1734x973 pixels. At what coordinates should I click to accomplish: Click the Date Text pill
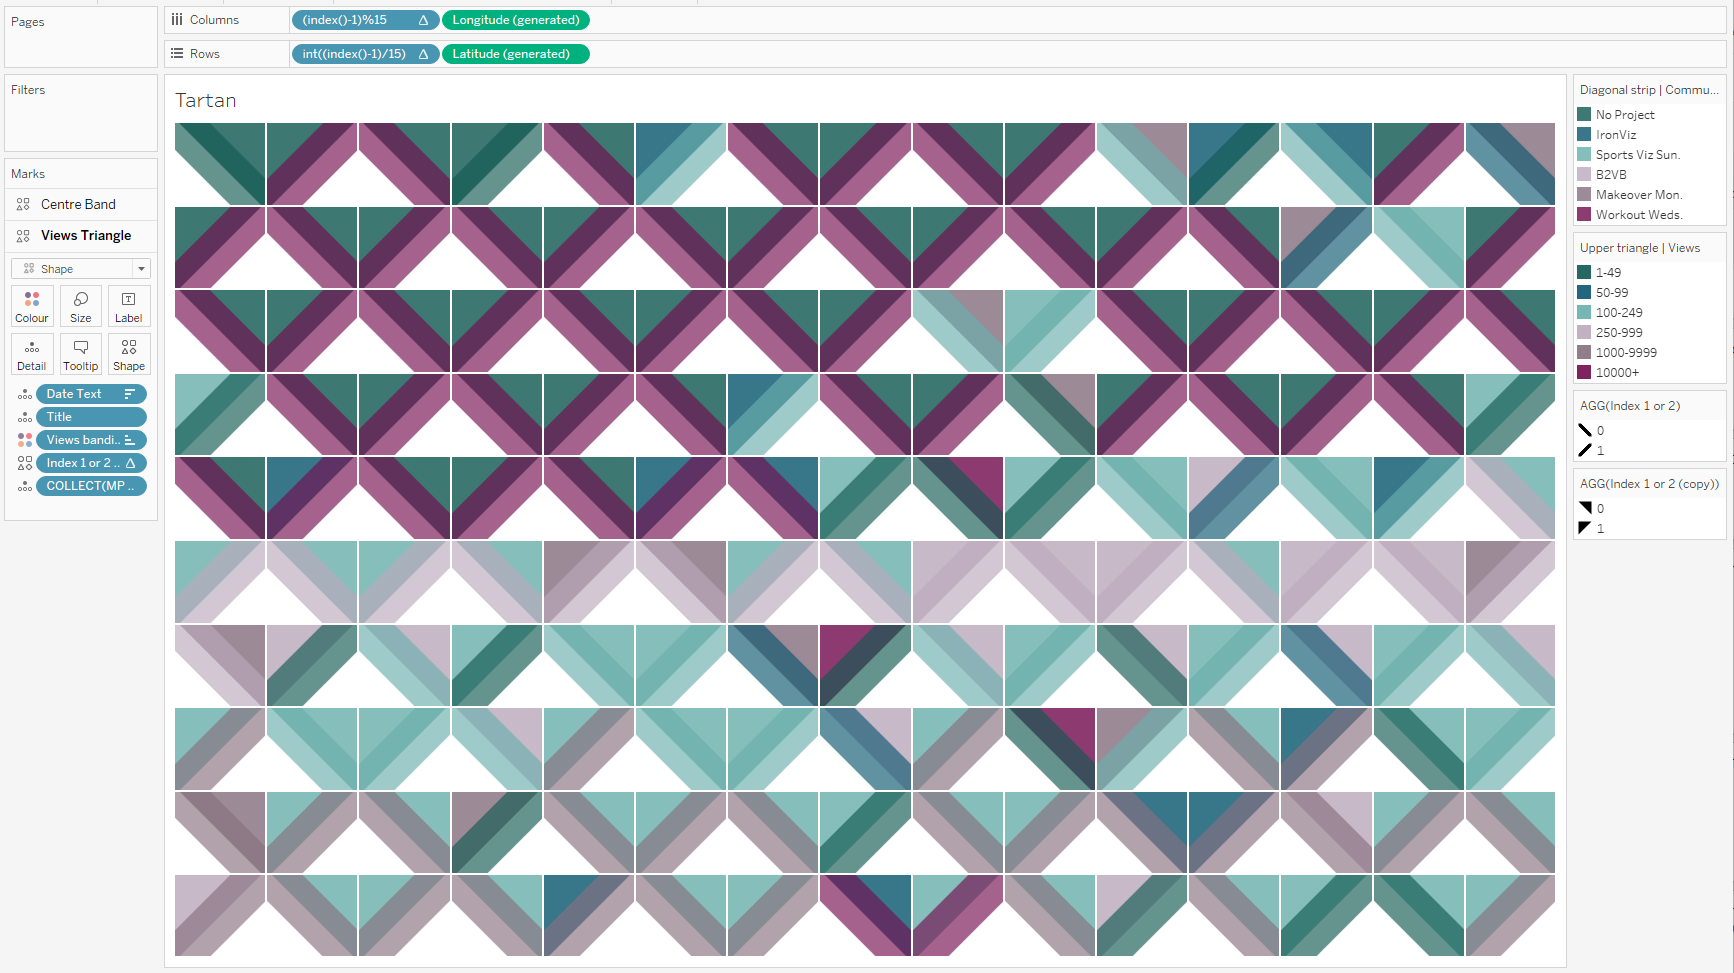click(x=91, y=394)
